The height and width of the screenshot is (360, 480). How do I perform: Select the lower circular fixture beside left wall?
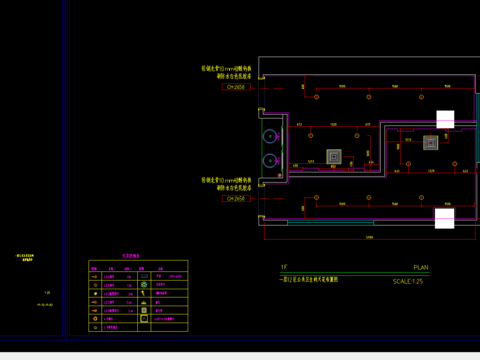pos(270,161)
